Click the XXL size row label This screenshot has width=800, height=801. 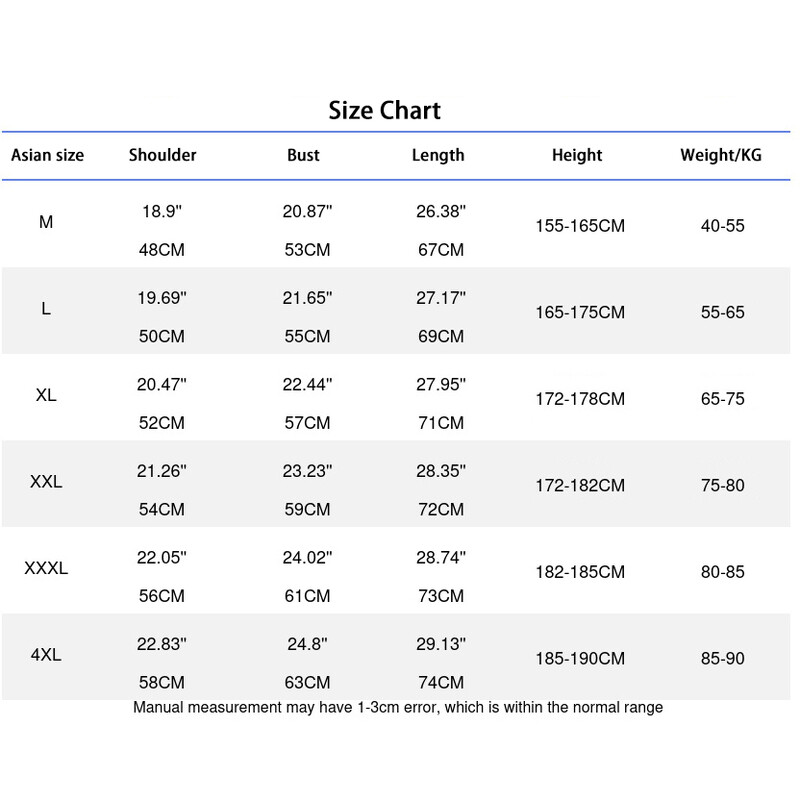coord(46,482)
